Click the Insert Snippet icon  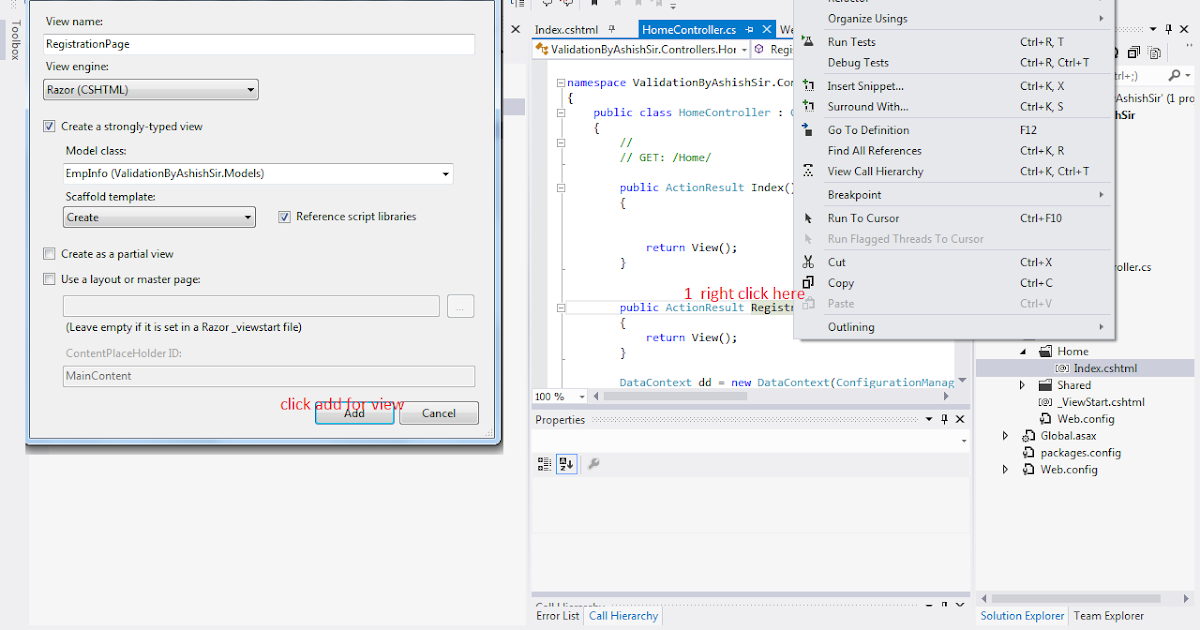[809, 86]
